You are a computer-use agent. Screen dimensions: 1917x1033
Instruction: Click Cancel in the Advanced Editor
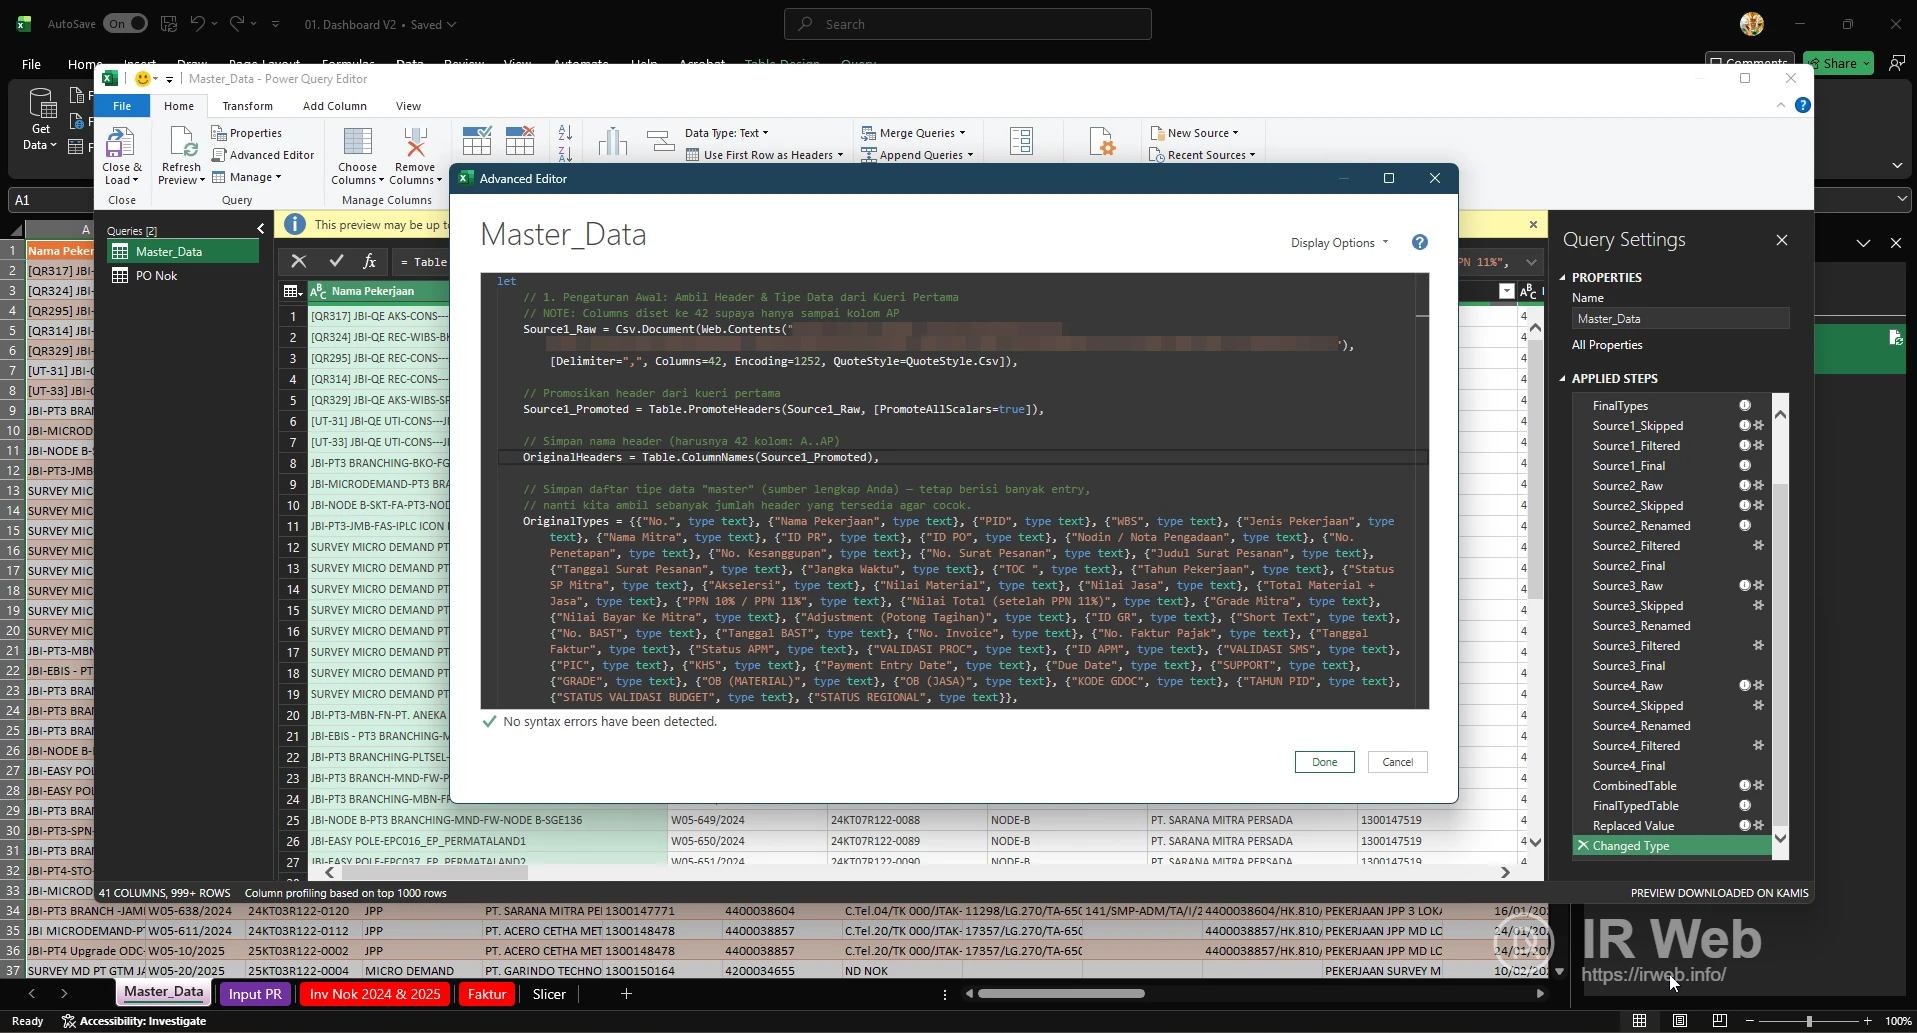click(x=1396, y=761)
